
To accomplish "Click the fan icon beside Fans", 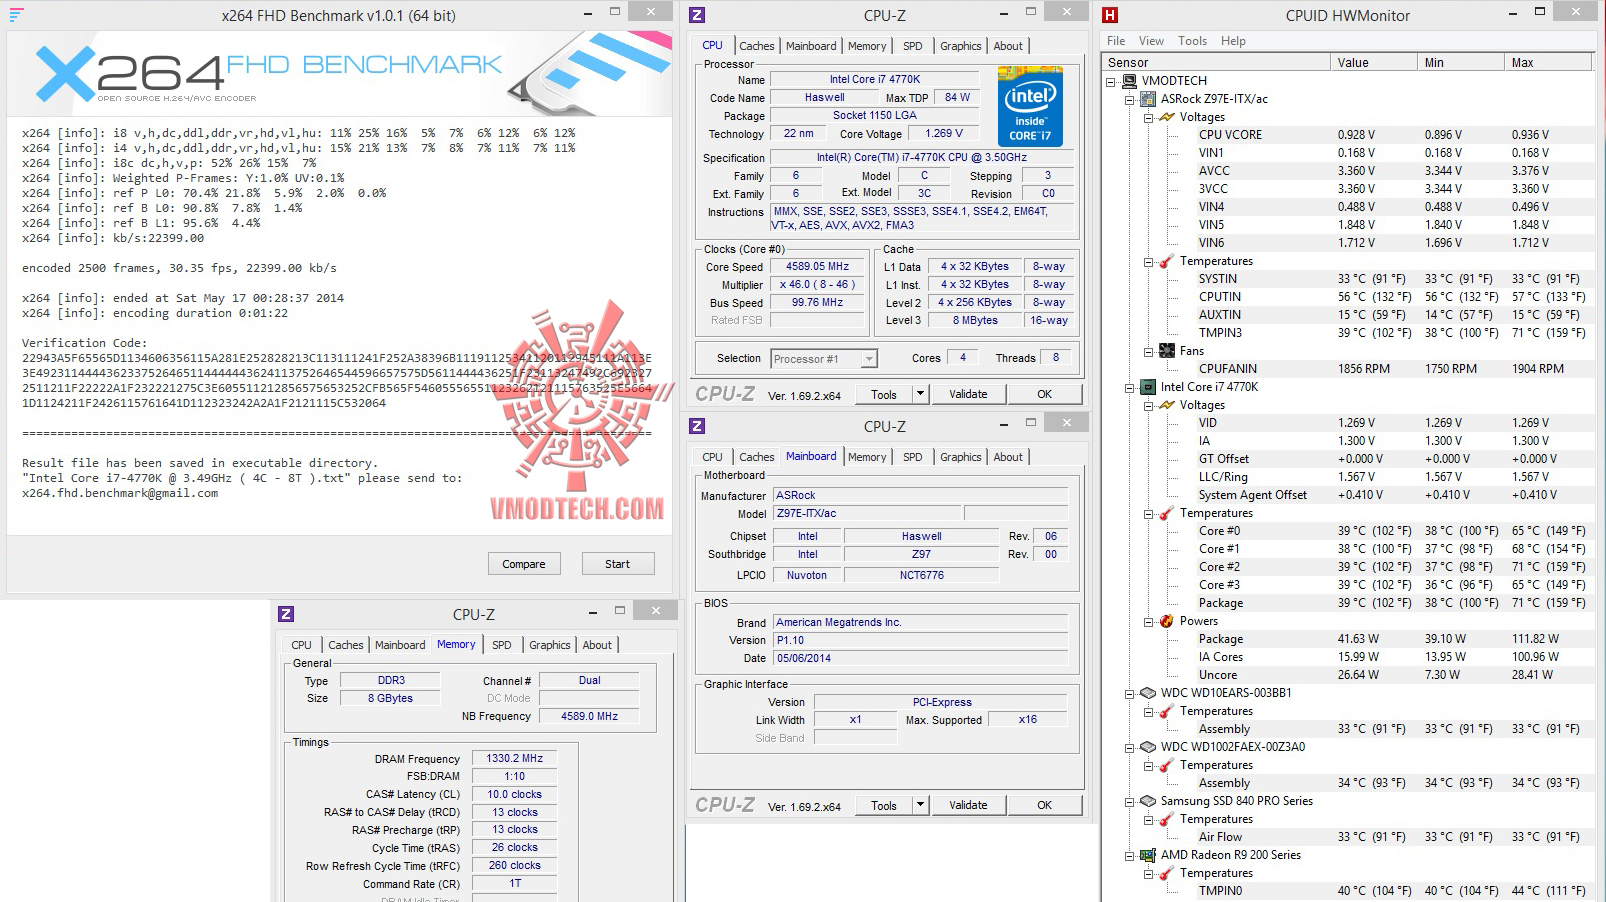I will coord(1167,351).
